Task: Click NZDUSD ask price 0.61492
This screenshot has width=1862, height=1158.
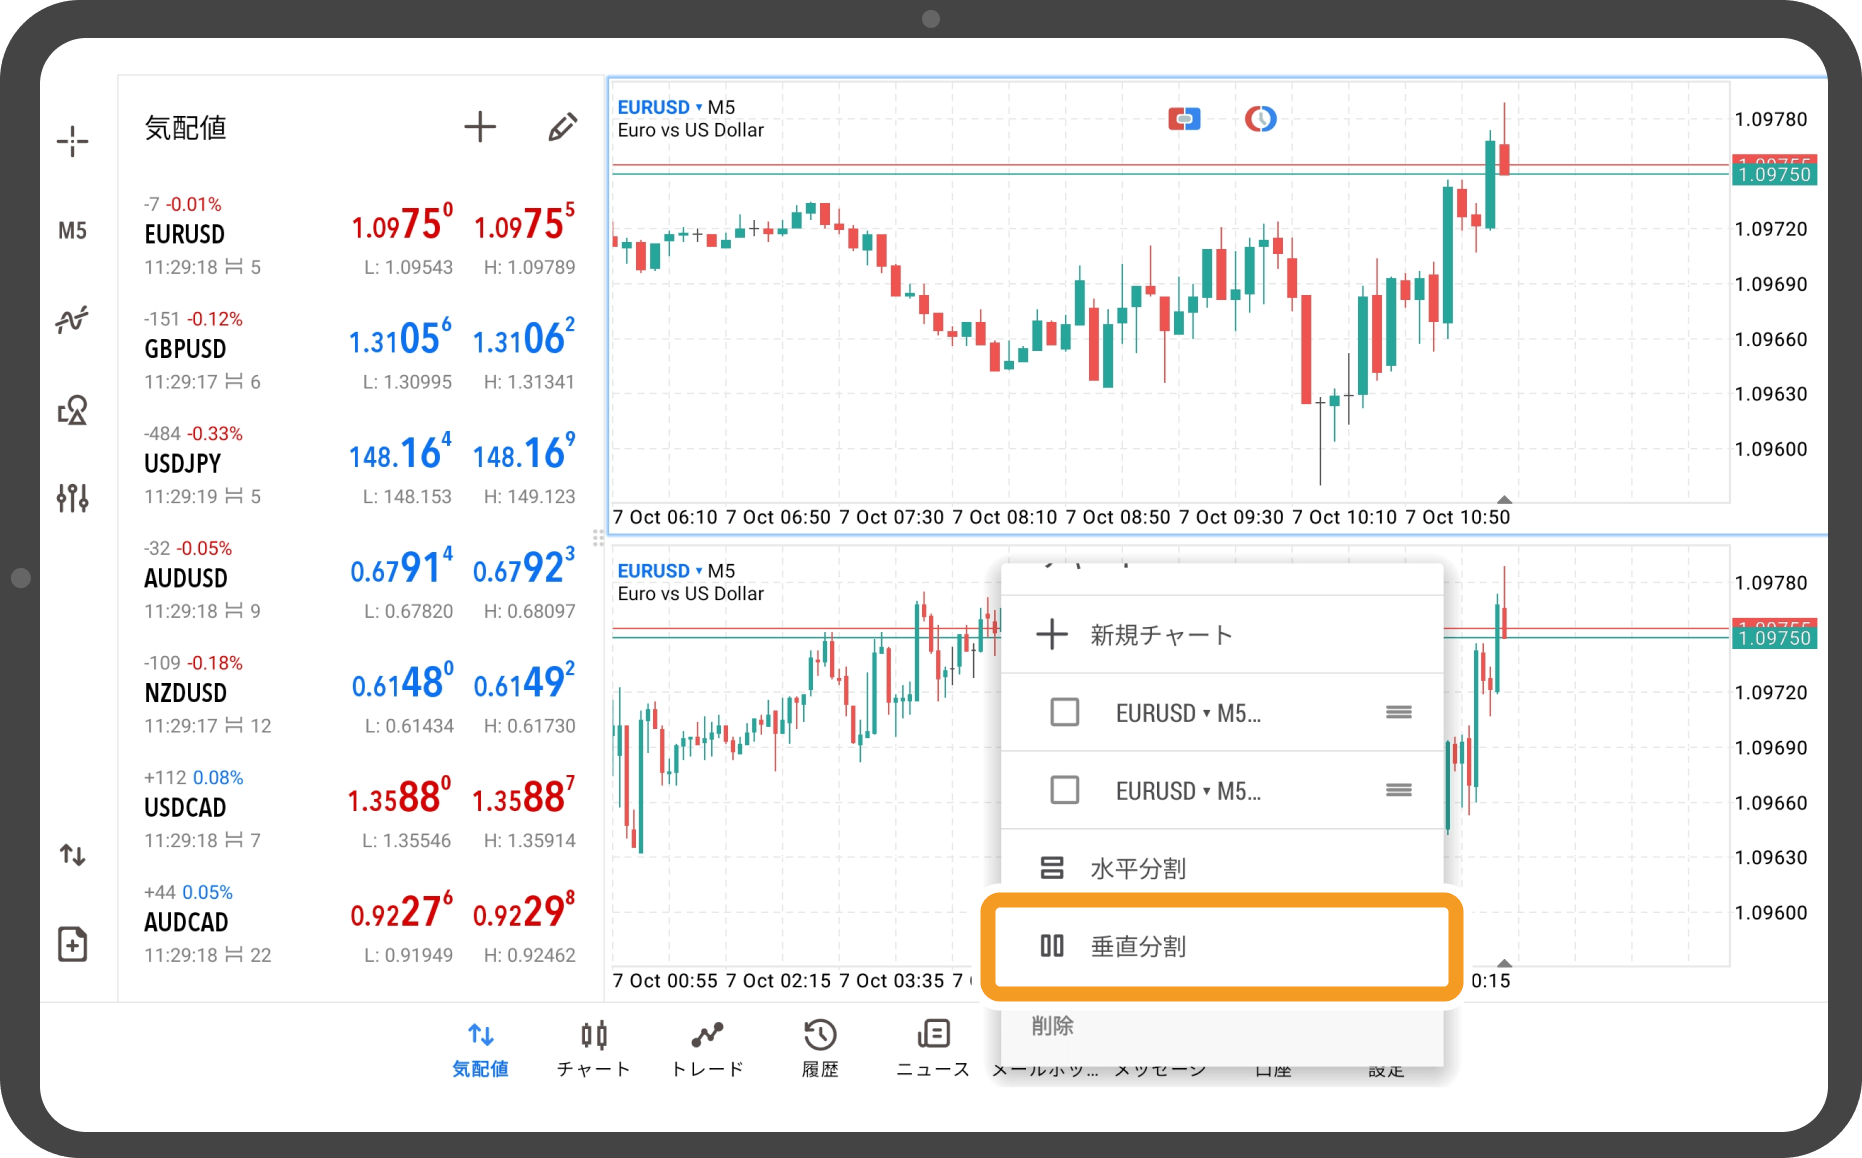Action: [x=524, y=682]
